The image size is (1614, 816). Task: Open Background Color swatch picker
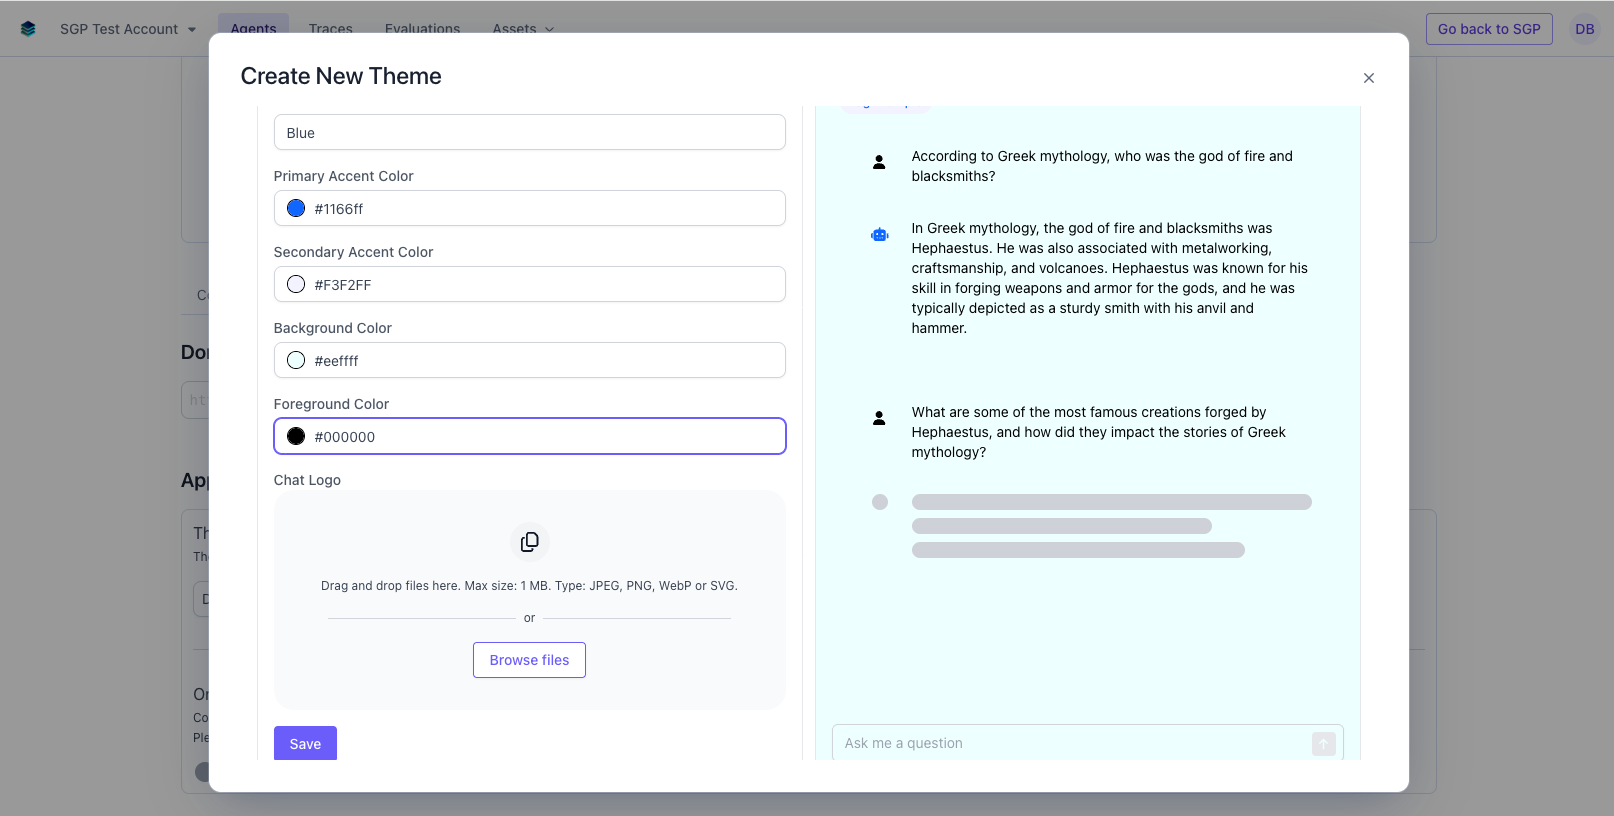296,360
